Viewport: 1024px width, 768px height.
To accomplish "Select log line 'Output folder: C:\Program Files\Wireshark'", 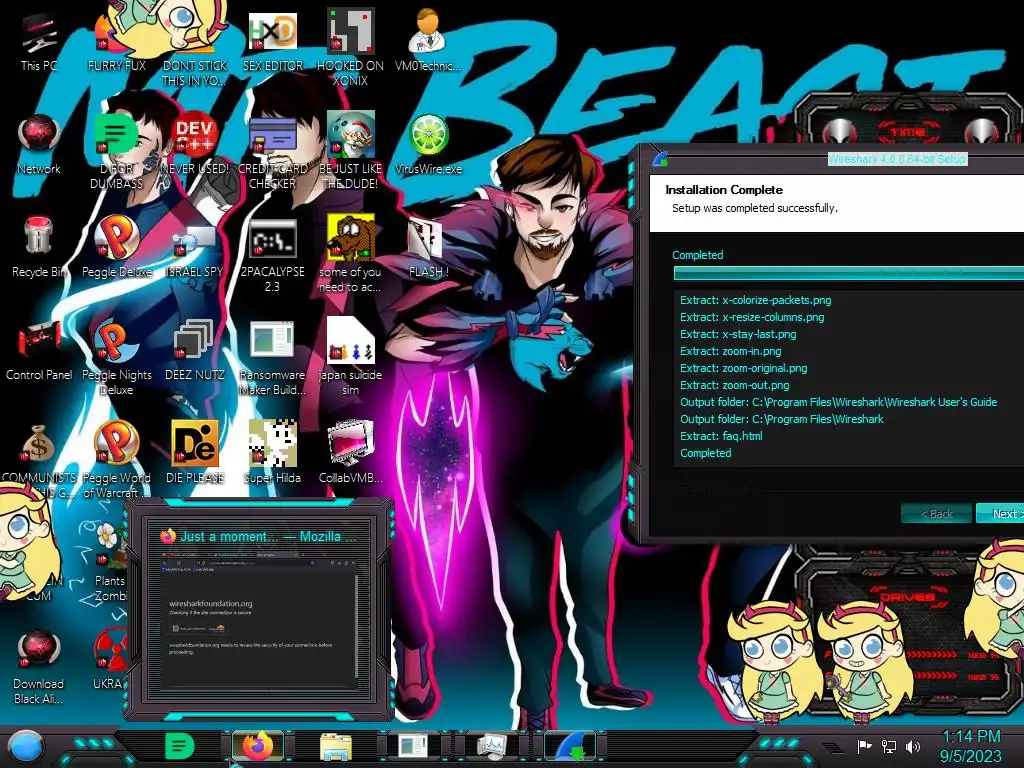I will pos(782,419).
